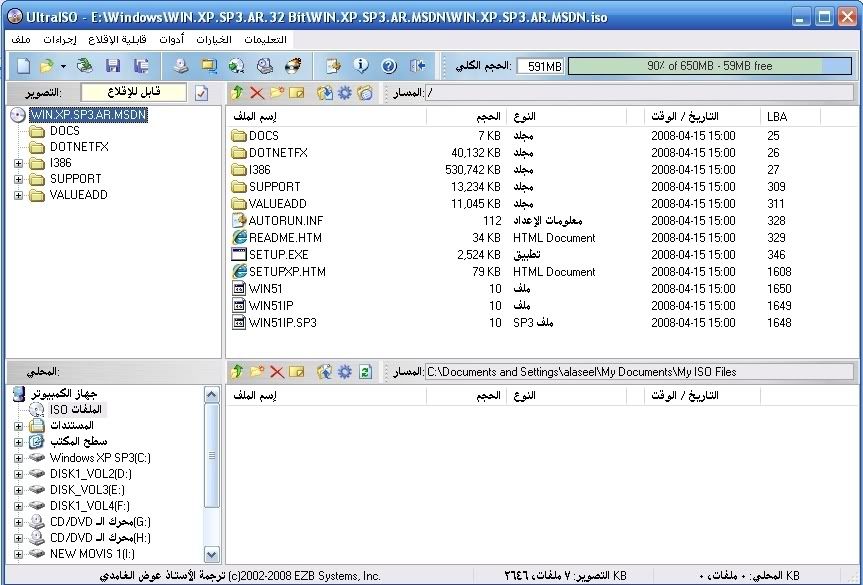Click the image properties checkmark document icon

click(x=201, y=93)
